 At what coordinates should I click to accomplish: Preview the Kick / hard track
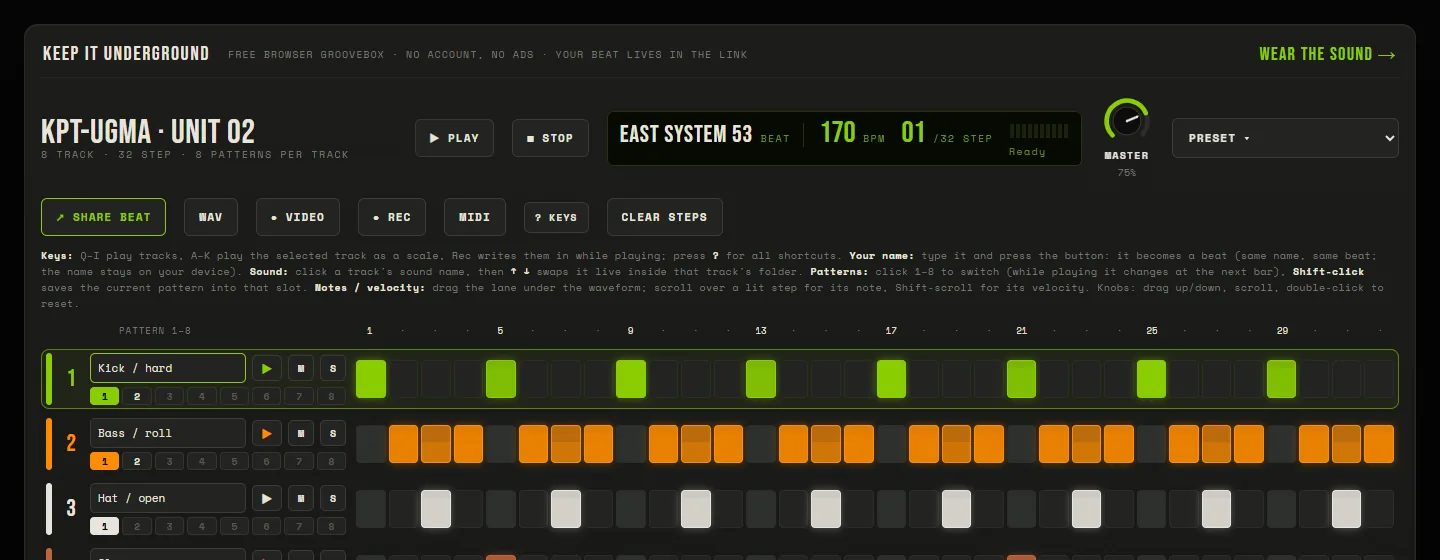[x=266, y=368]
